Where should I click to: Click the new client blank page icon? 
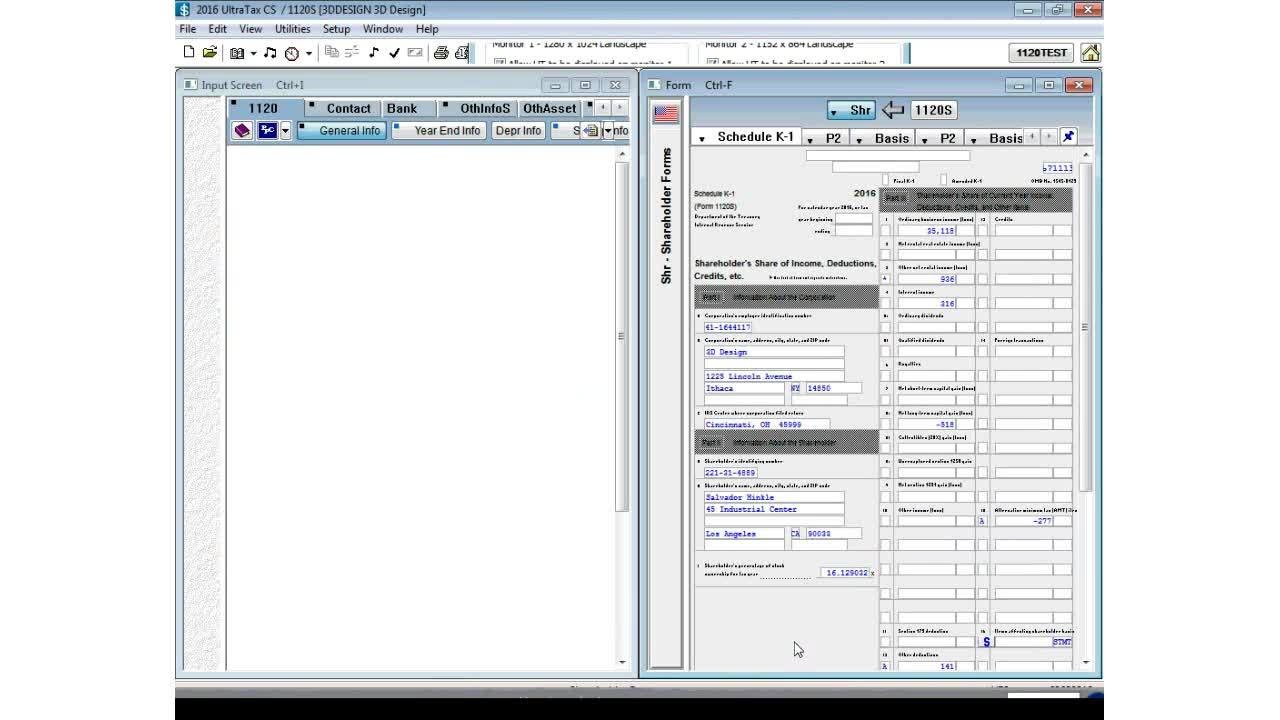189,53
